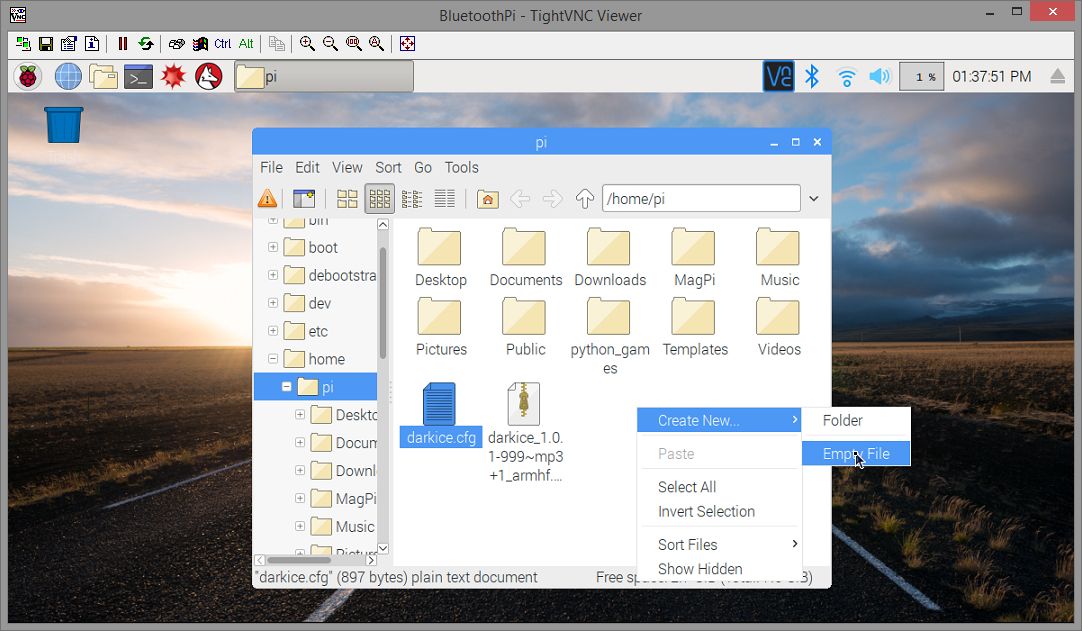
Task: Refresh the TightVNC screen
Action: pyautogui.click(x=146, y=44)
